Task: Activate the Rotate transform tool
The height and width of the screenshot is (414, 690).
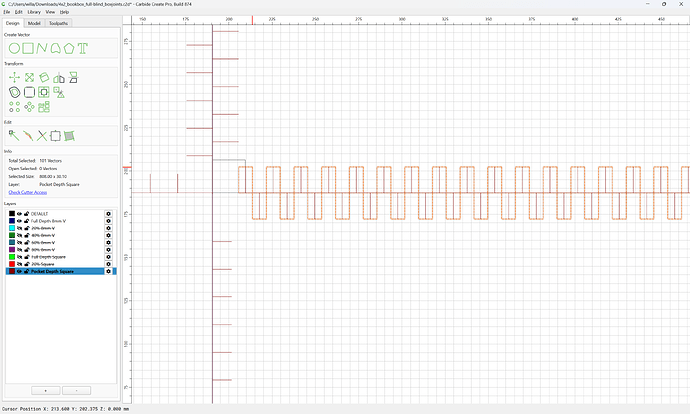Action: click(x=44, y=78)
